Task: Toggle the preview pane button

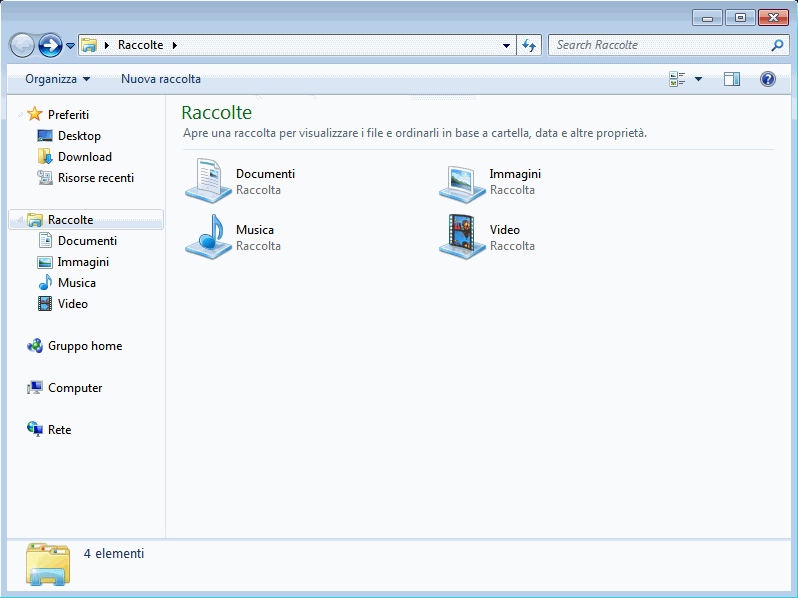Action: point(732,79)
